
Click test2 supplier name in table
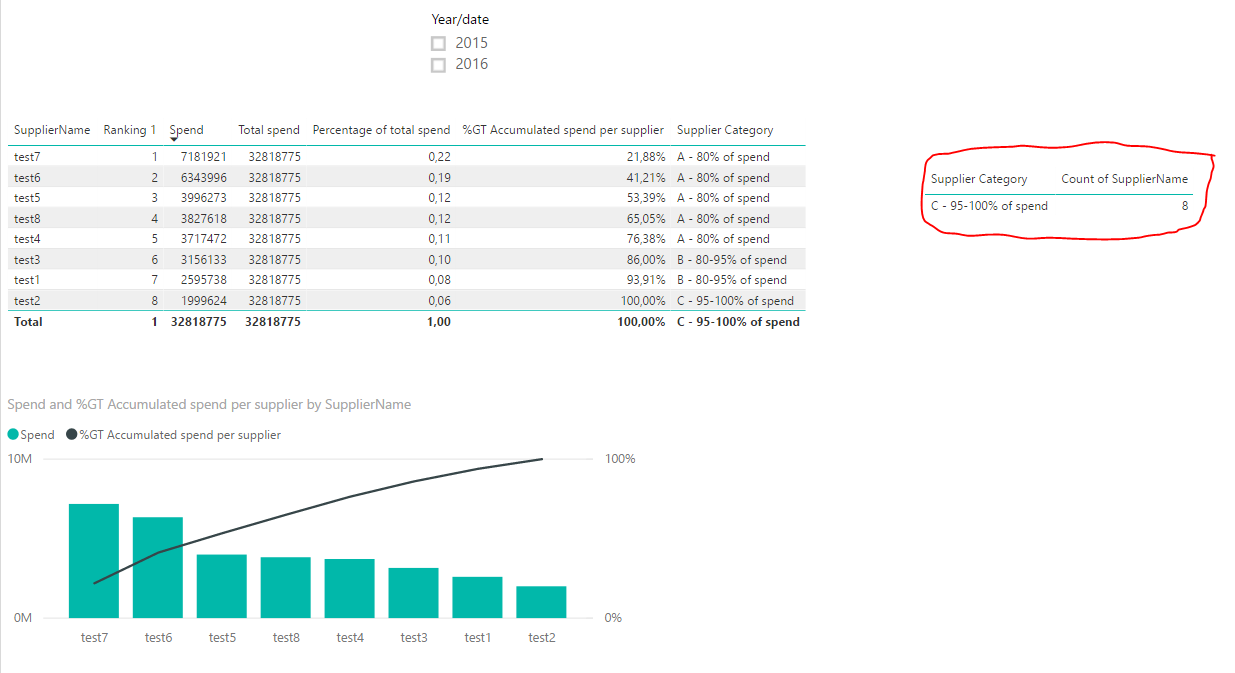[x=27, y=300]
